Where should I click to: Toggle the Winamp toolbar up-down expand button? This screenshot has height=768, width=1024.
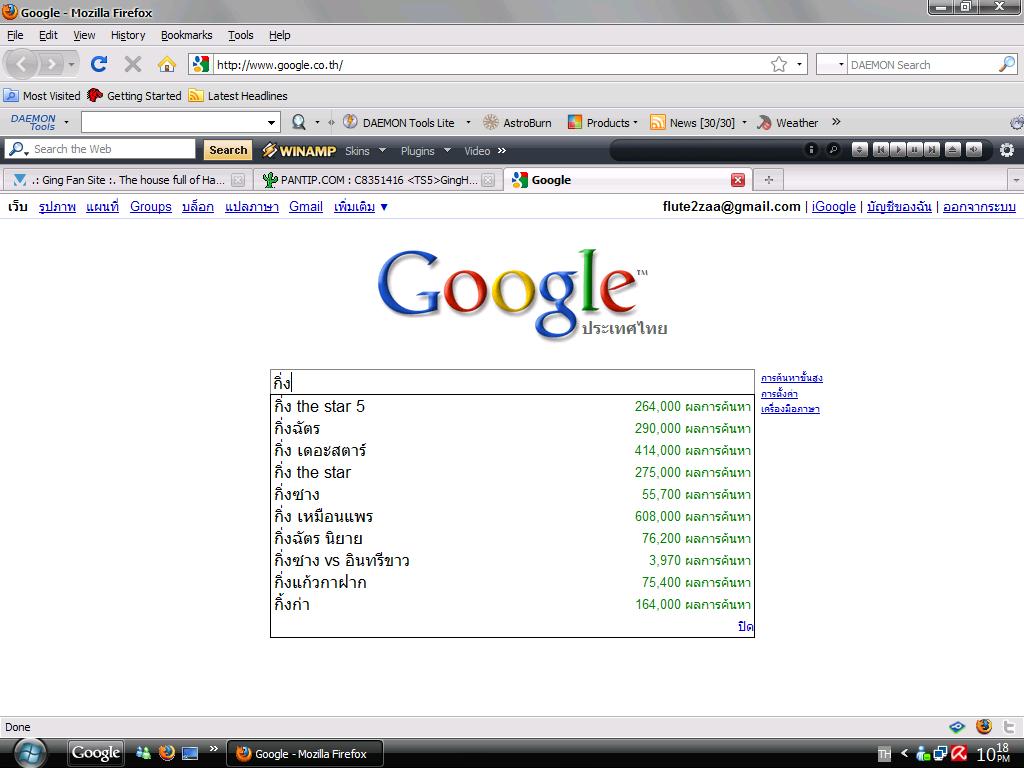coord(860,150)
